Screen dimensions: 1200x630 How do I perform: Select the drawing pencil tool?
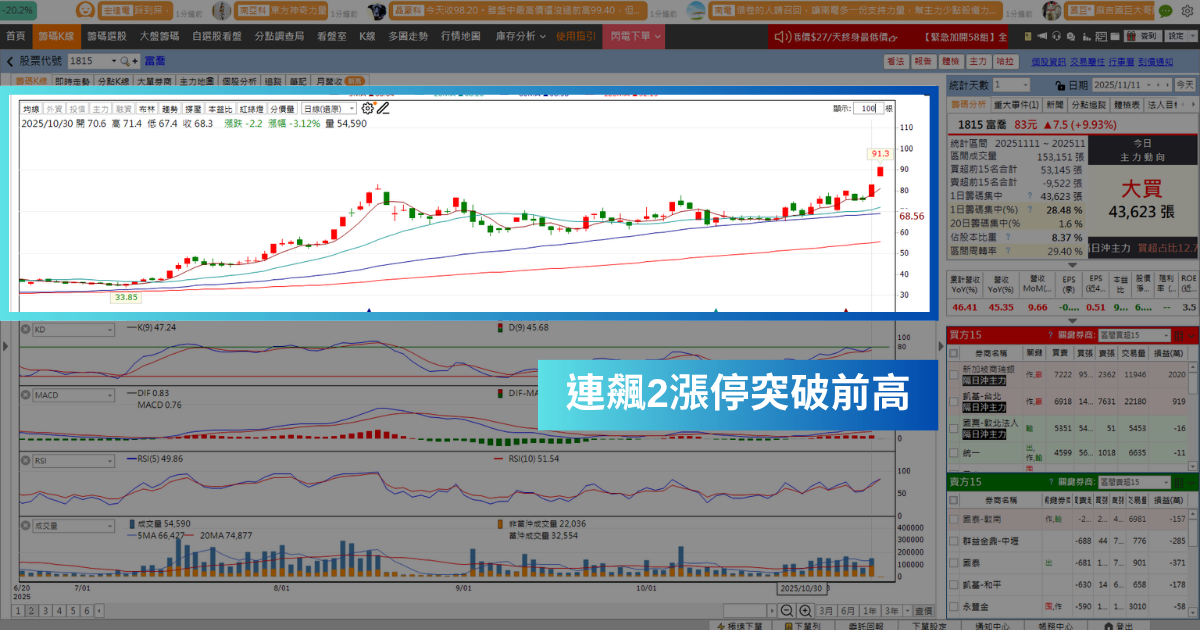[382, 108]
